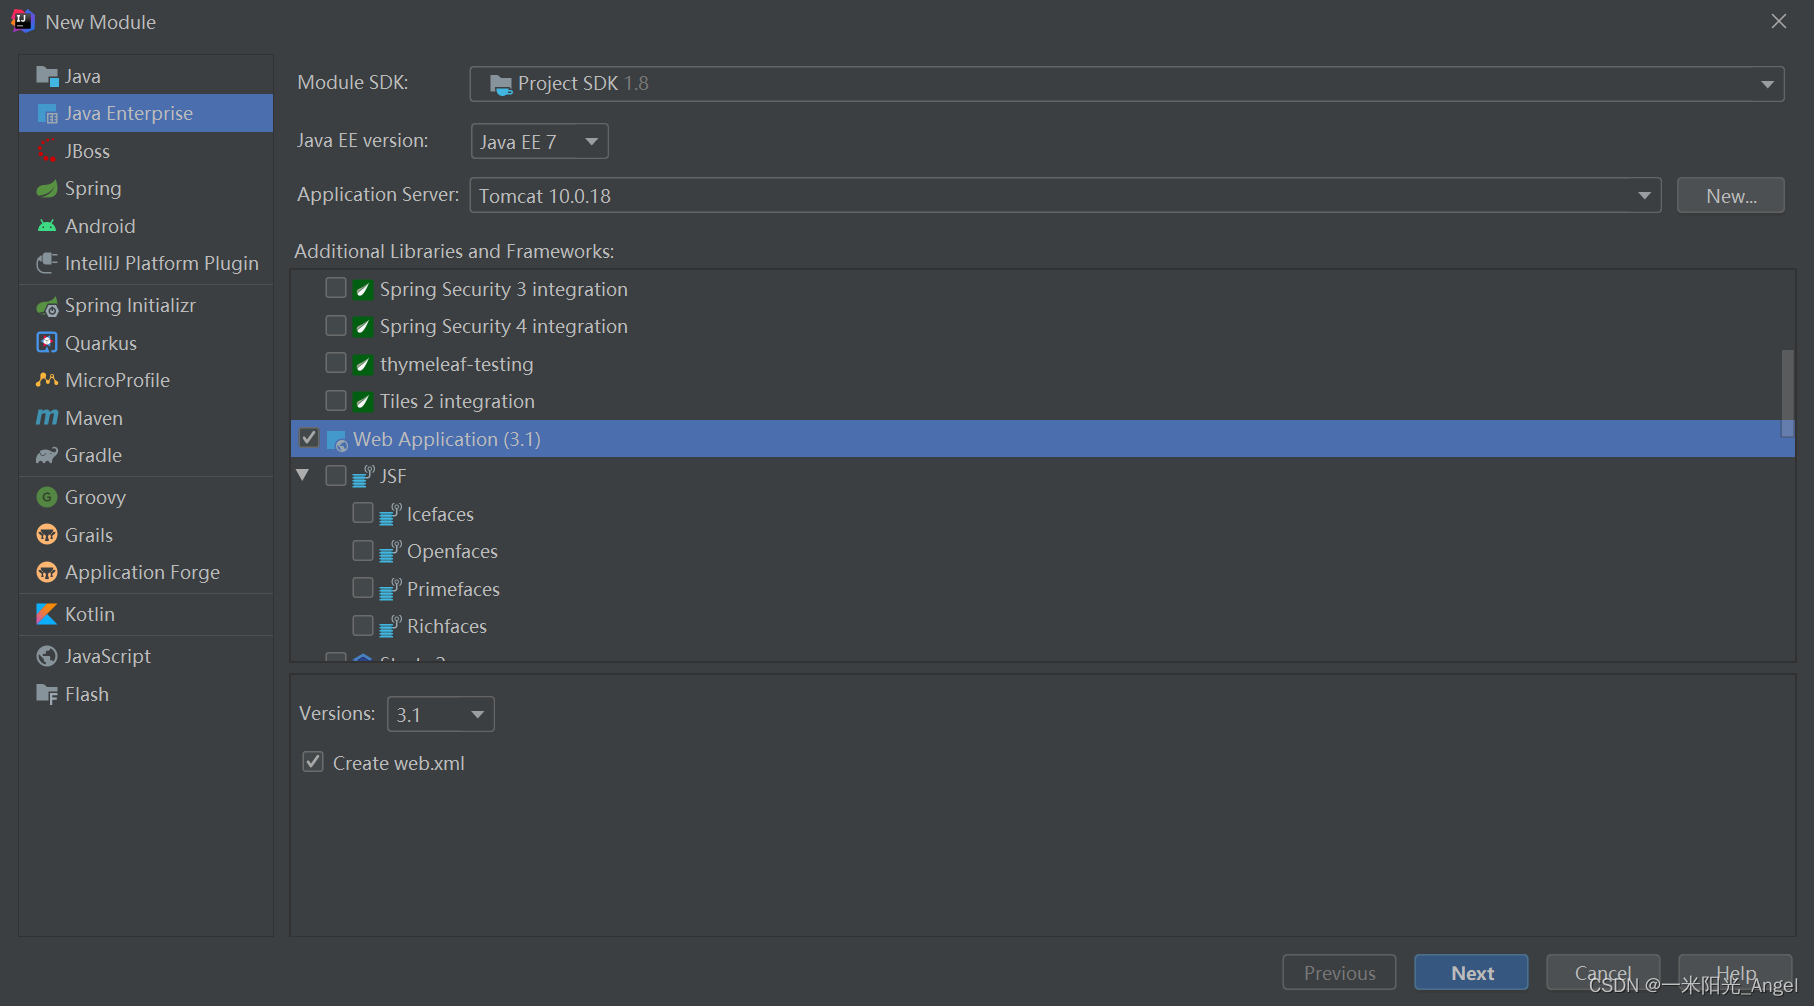
Task: Click the IntelliJ Platform Plugin icon
Action: tap(47, 263)
